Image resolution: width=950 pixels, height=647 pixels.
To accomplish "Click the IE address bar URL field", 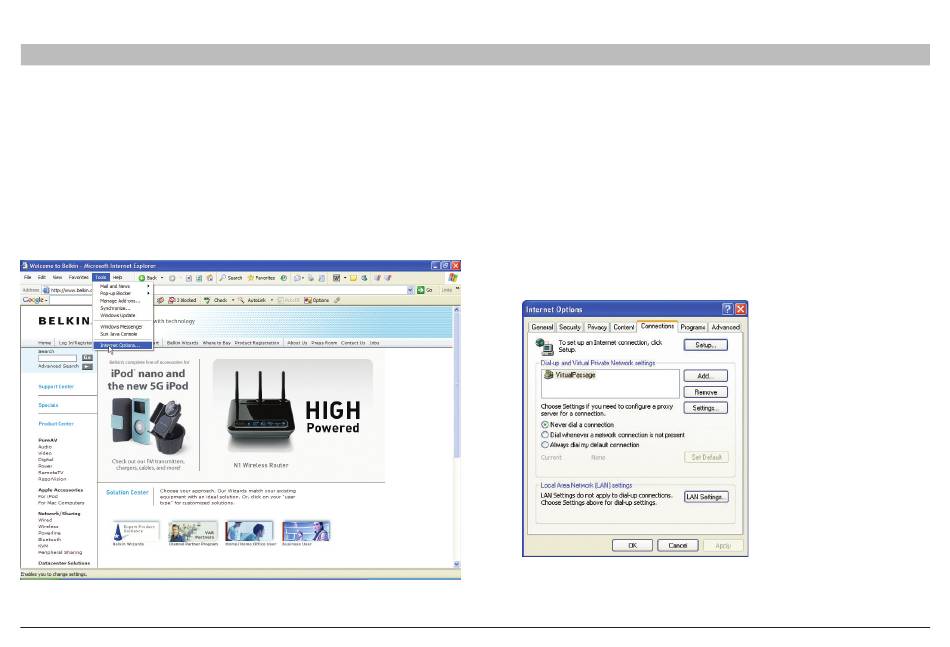I will click(227, 290).
